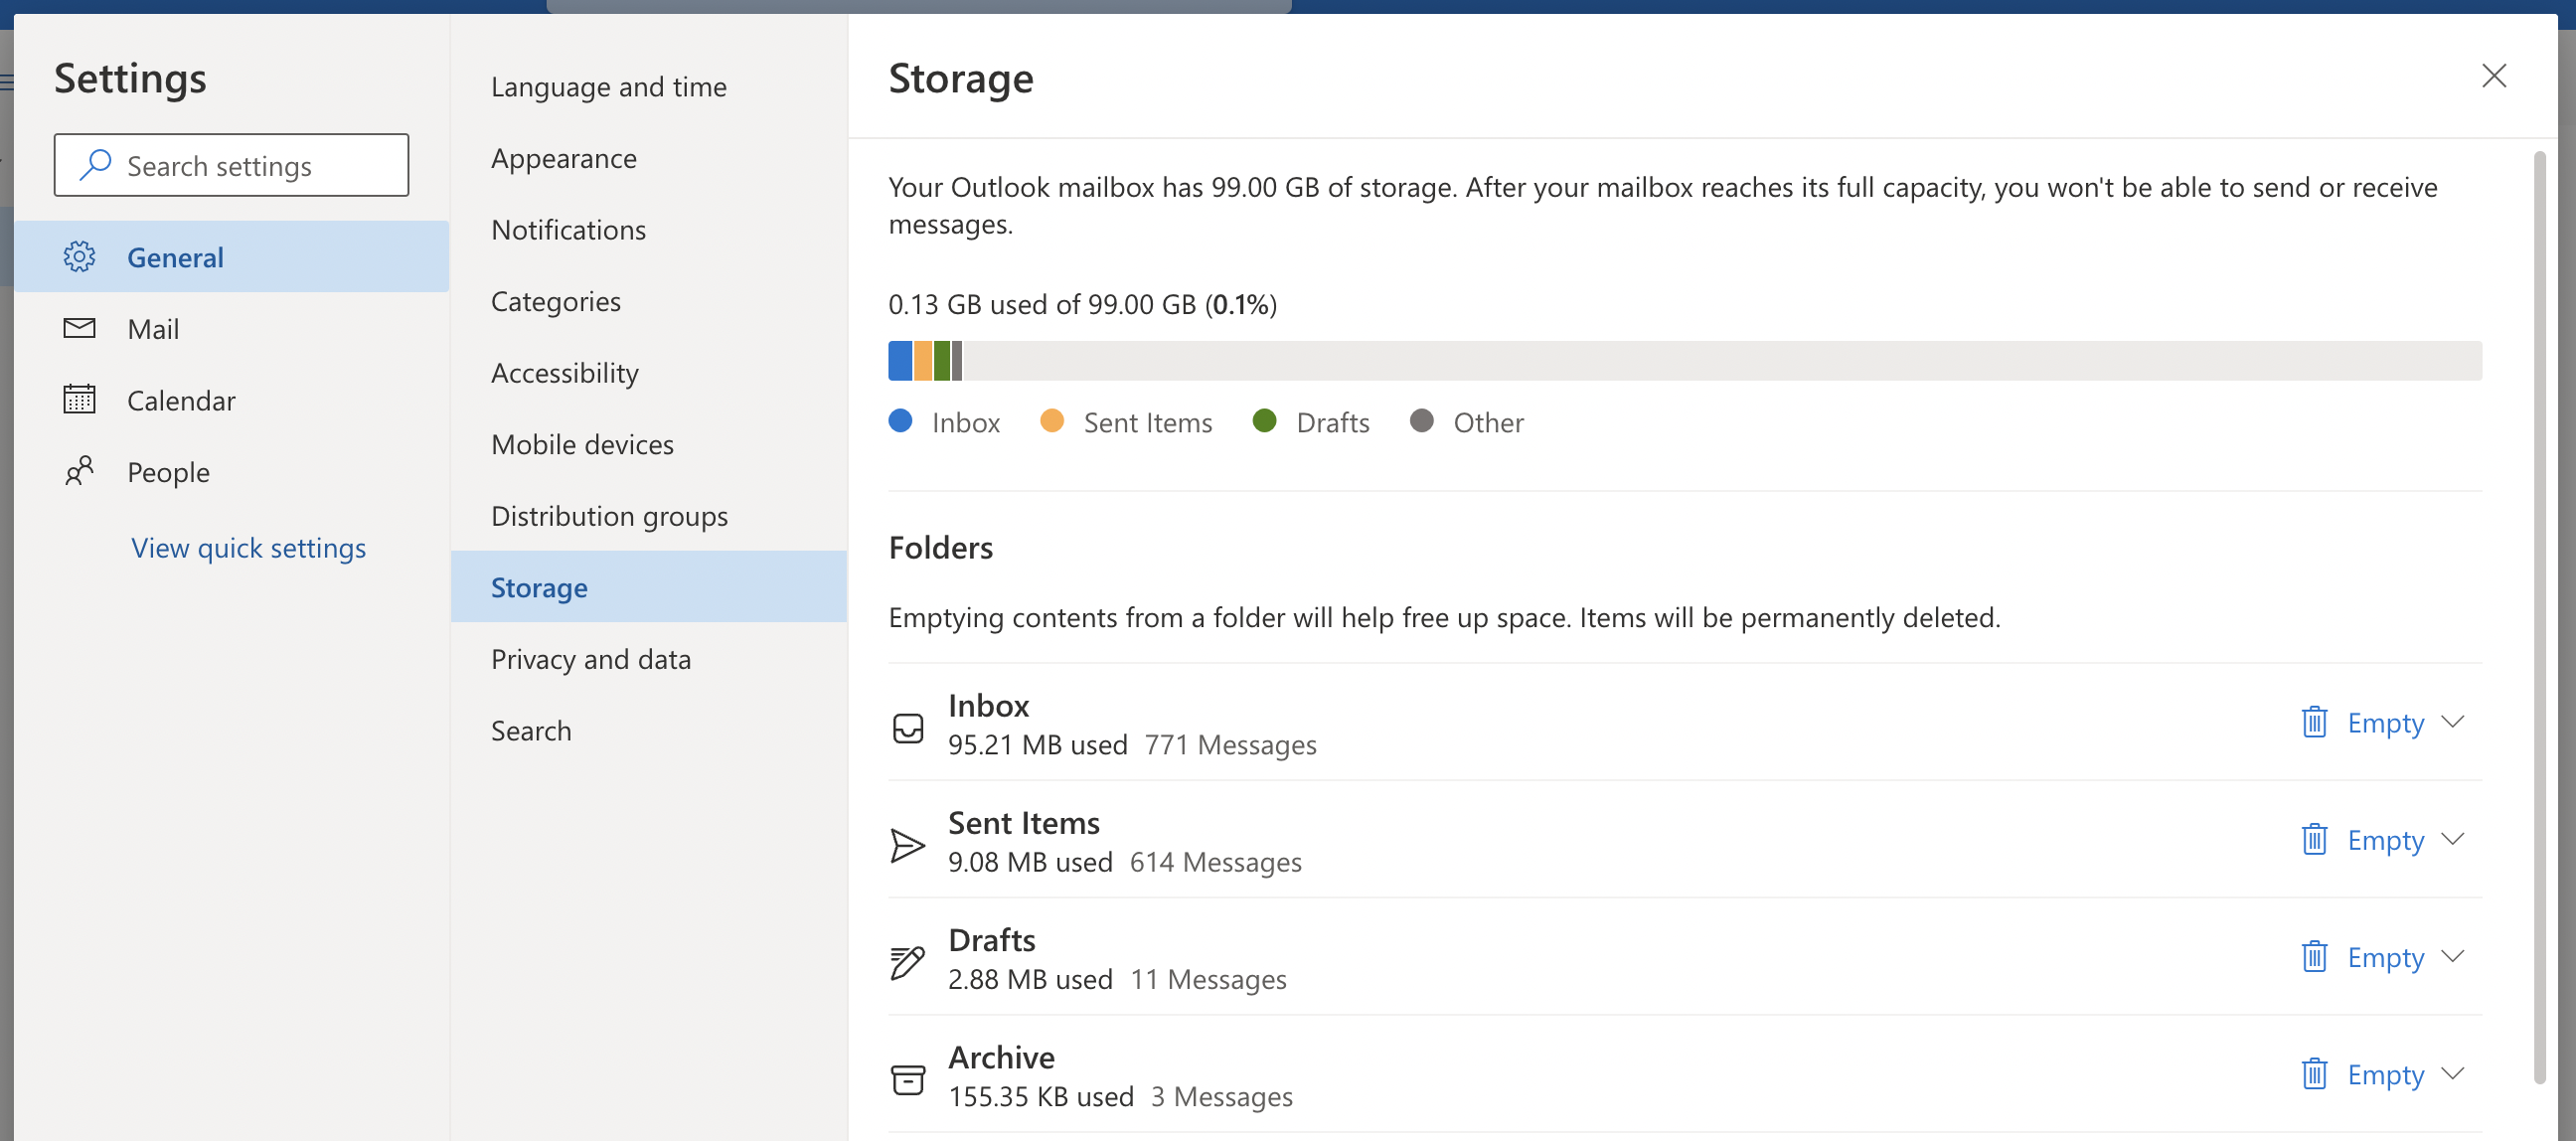Click the blue Inbox segment of storage bar
This screenshot has height=1141, width=2576.
899,361
